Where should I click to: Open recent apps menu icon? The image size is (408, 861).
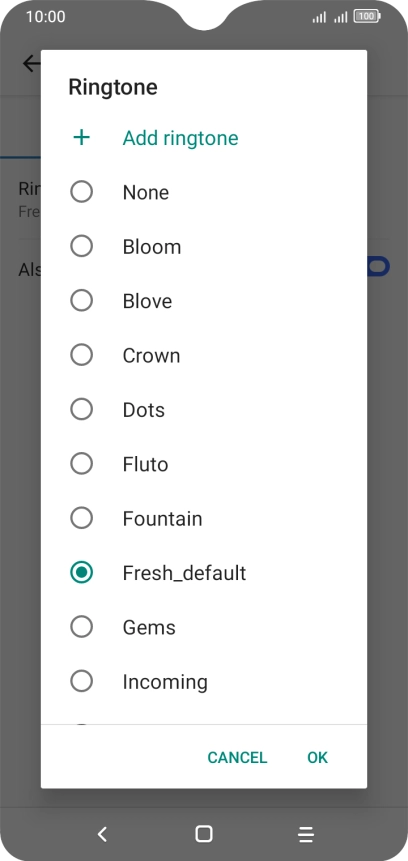(306, 834)
